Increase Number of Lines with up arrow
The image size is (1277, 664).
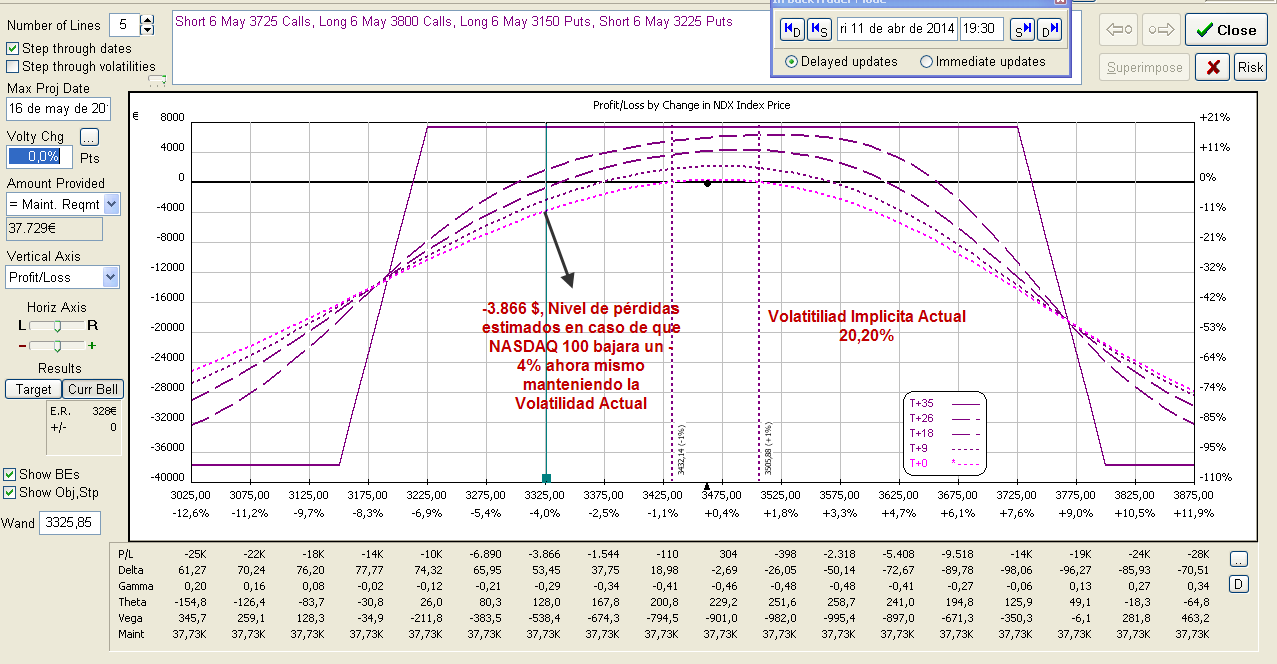click(148, 19)
